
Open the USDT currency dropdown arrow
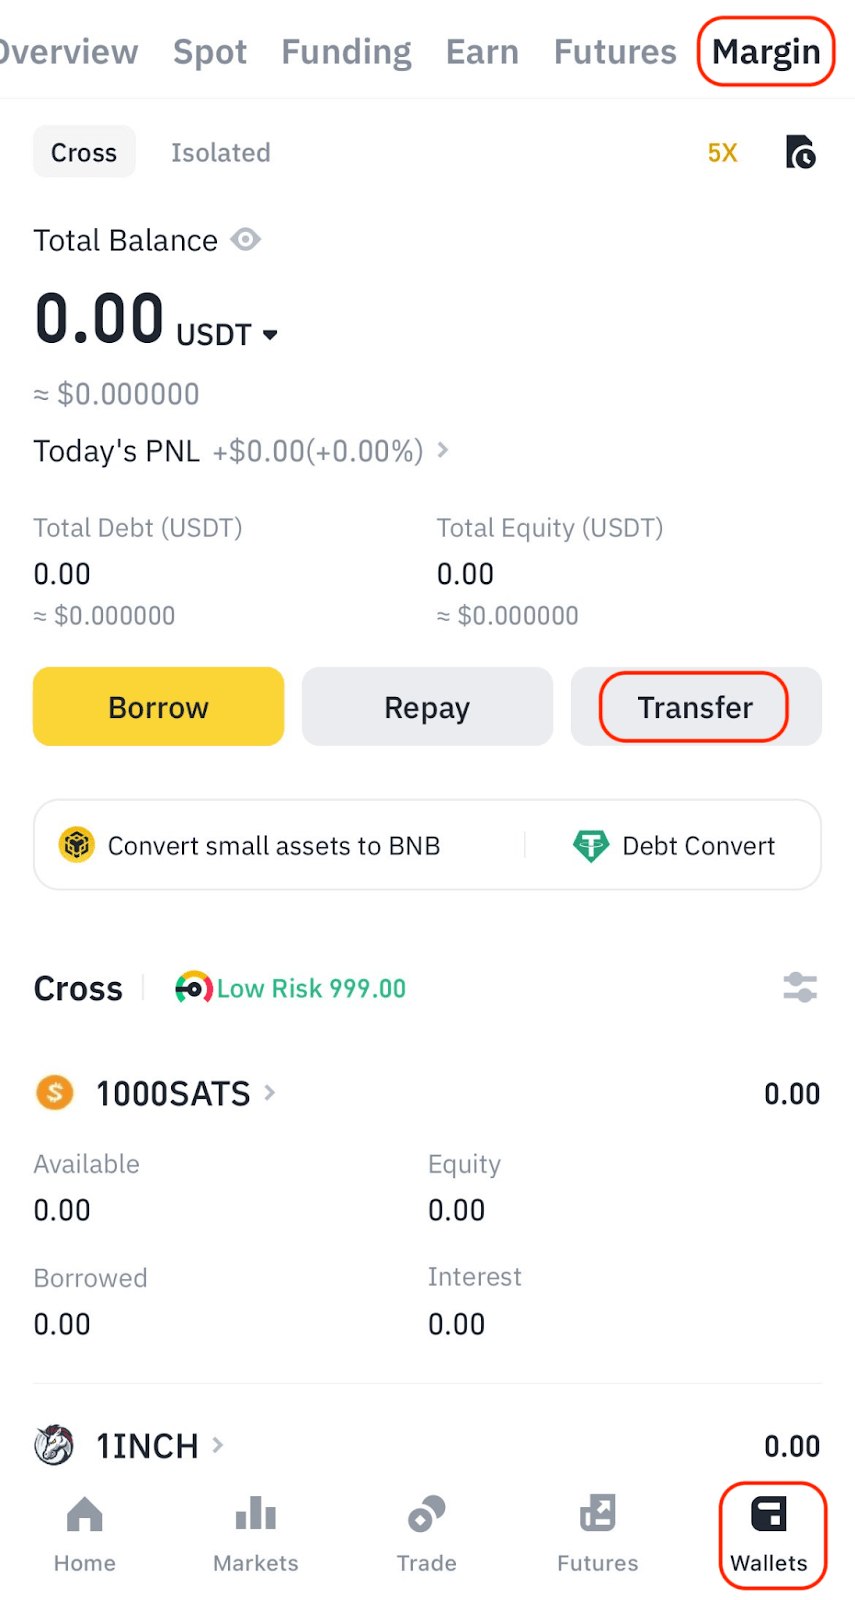click(x=270, y=335)
